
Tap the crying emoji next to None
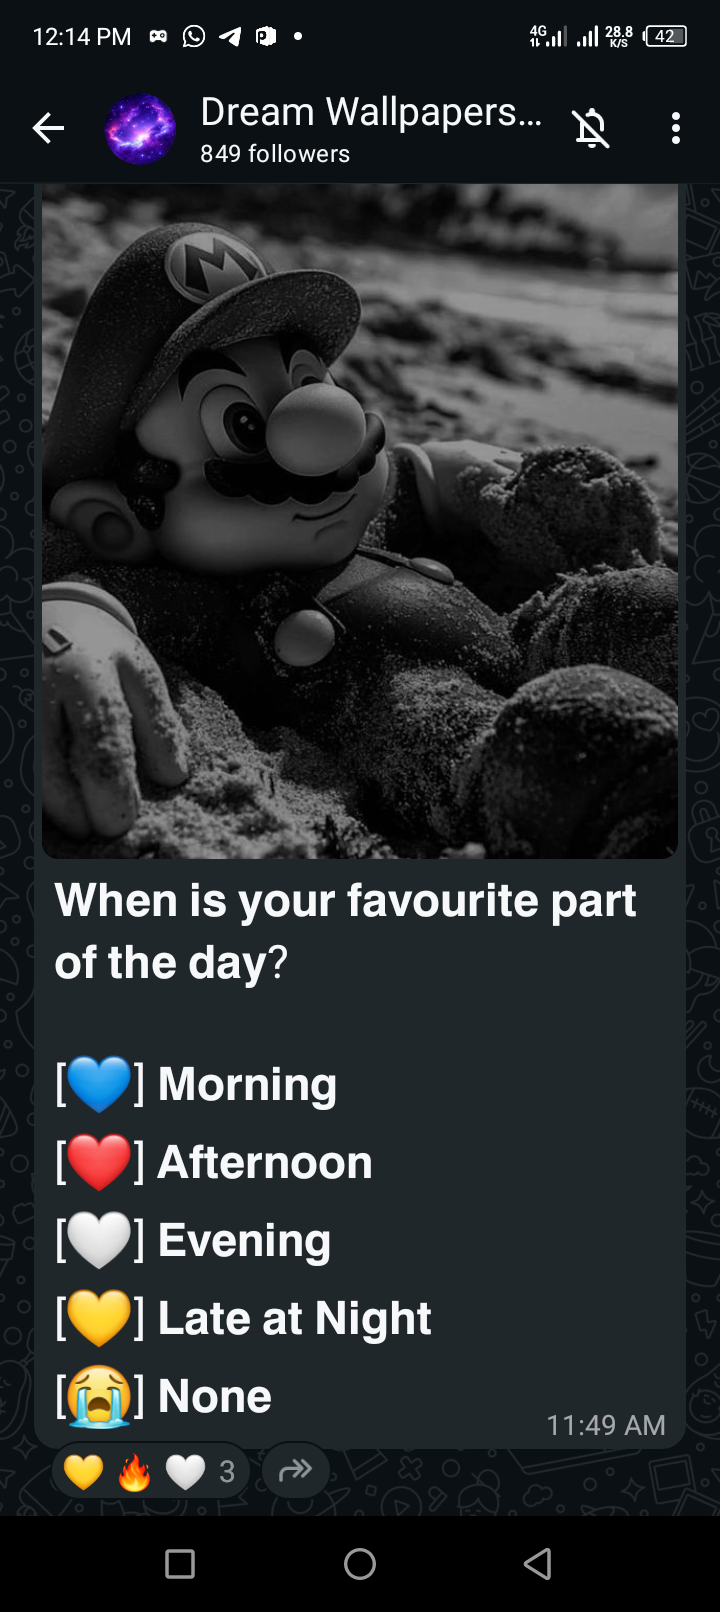coord(100,1396)
